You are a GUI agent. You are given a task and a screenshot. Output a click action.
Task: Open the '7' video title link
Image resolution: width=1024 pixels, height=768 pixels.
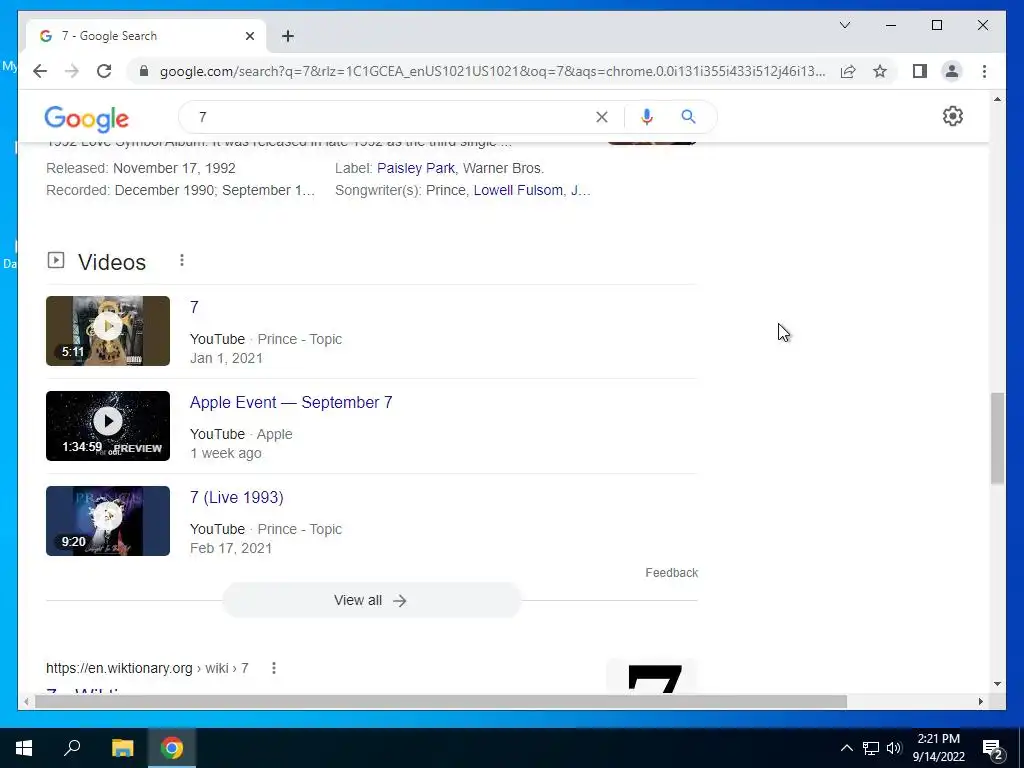194,307
